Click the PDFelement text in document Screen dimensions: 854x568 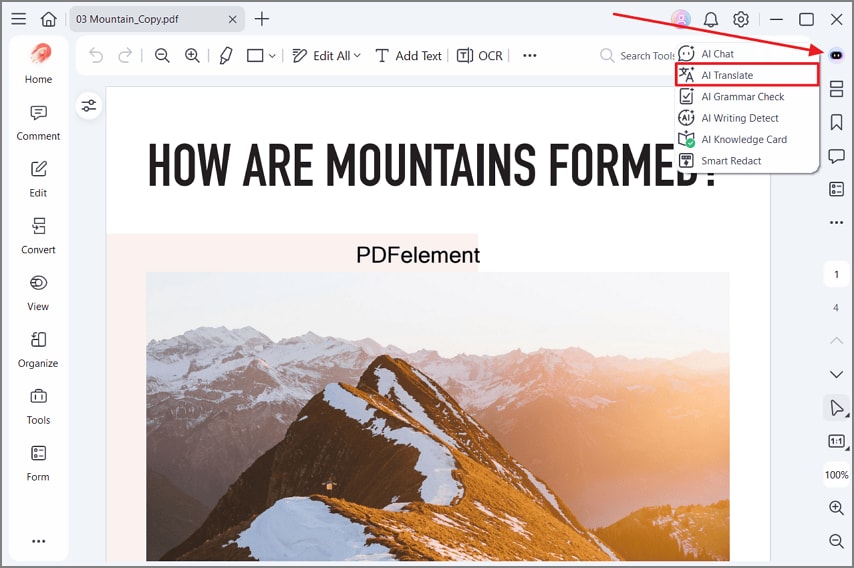tap(418, 255)
